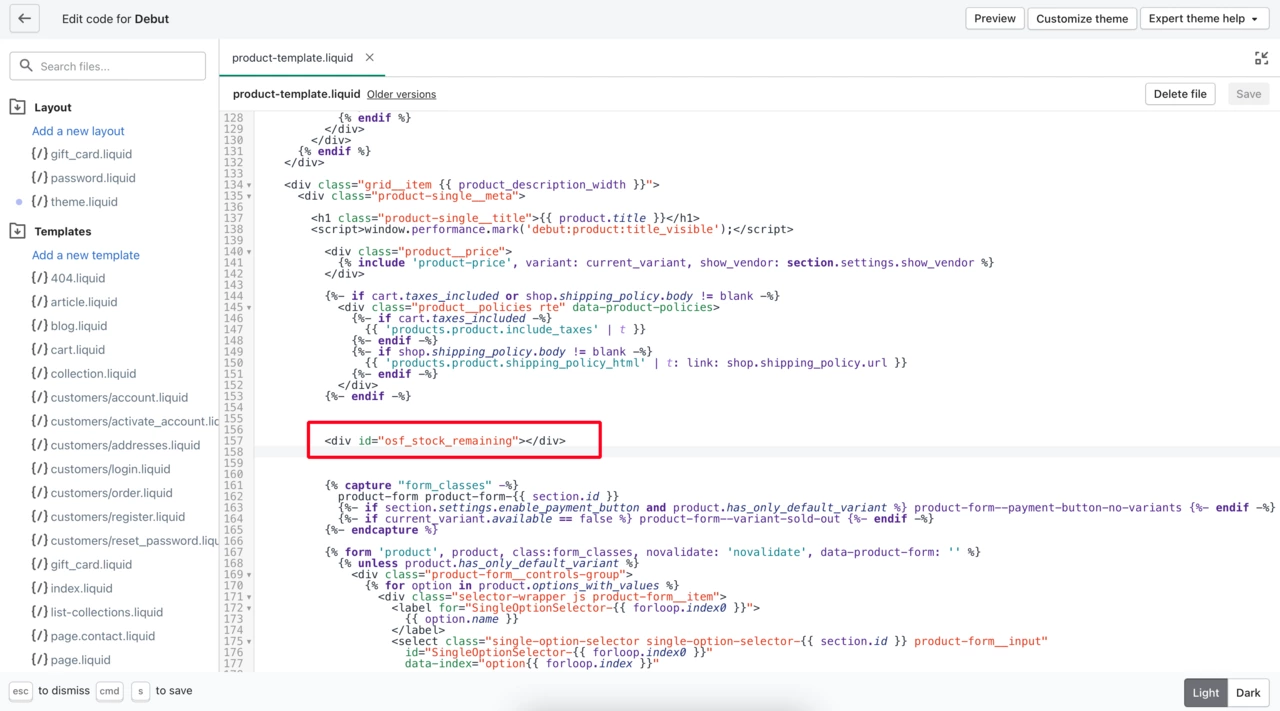Switch editor to Light theme
This screenshot has height=711, width=1280.
[1206, 693]
